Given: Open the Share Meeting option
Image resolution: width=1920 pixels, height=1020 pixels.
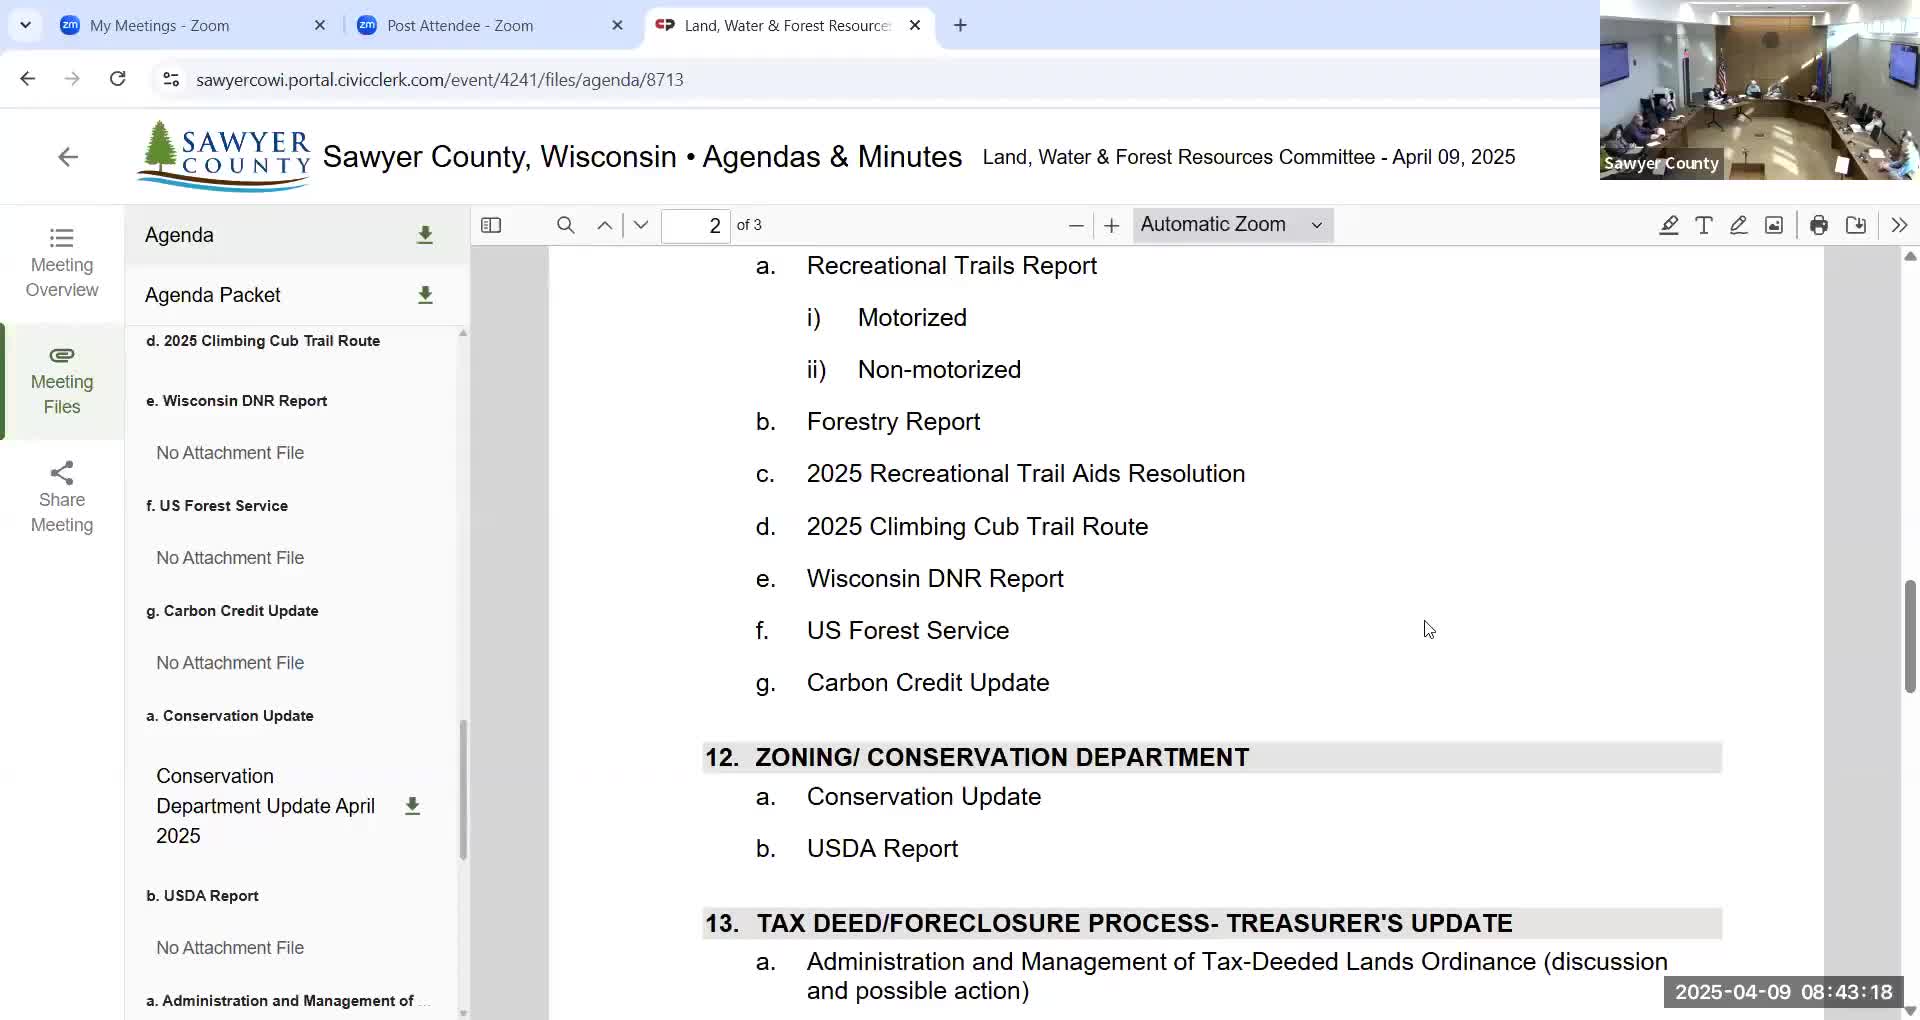Looking at the screenshot, I should coord(62,497).
